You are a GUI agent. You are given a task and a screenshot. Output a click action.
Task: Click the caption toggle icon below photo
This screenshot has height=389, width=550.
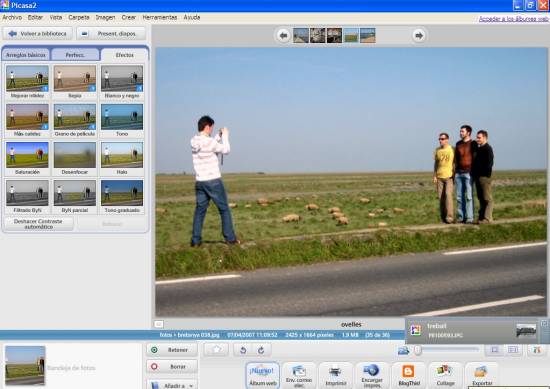pyautogui.click(x=159, y=324)
